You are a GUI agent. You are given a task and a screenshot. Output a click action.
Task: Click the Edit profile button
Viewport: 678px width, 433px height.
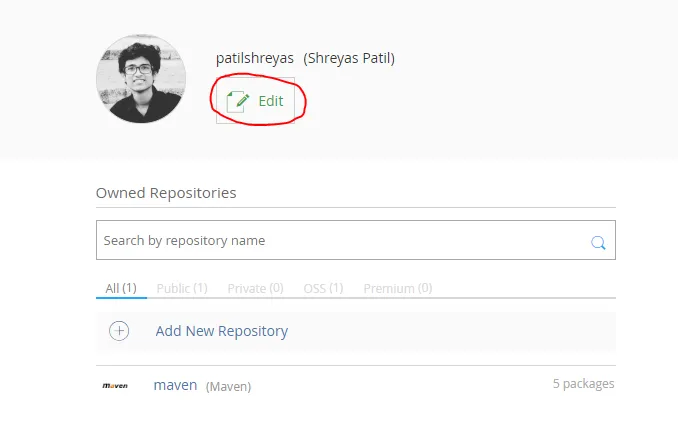click(x=256, y=101)
